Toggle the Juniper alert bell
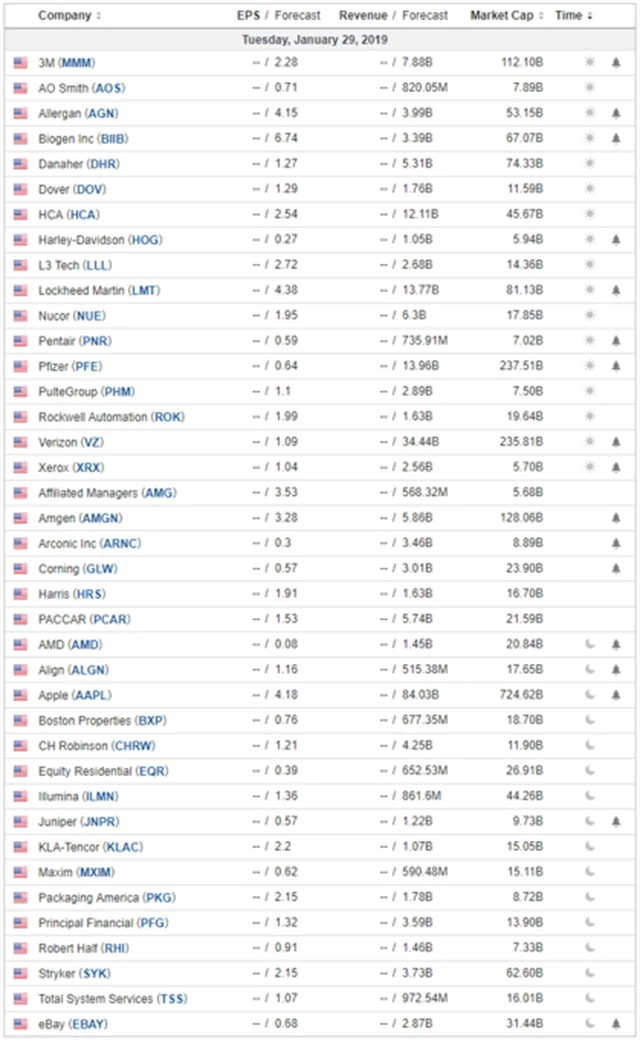Viewport: 640px width, 1043px height. tap(616, 821)
